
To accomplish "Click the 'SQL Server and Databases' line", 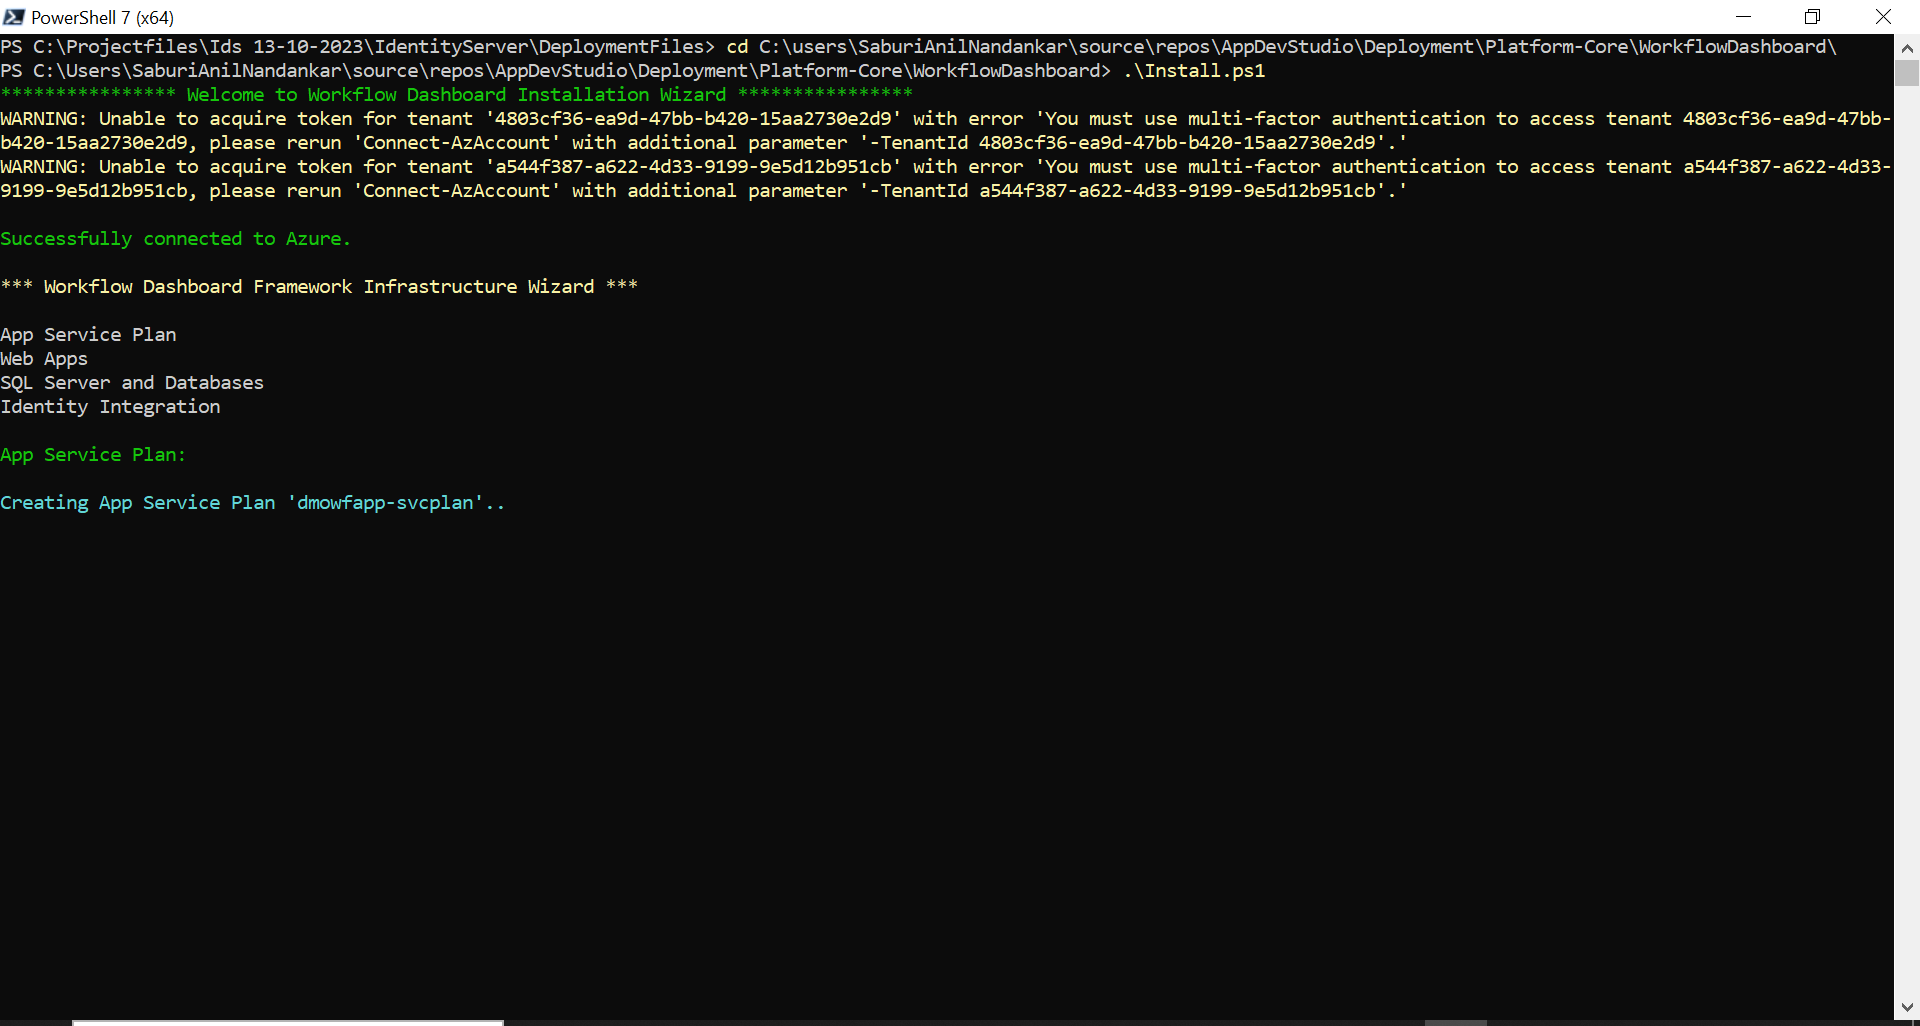I will click(x=132, y=383).
